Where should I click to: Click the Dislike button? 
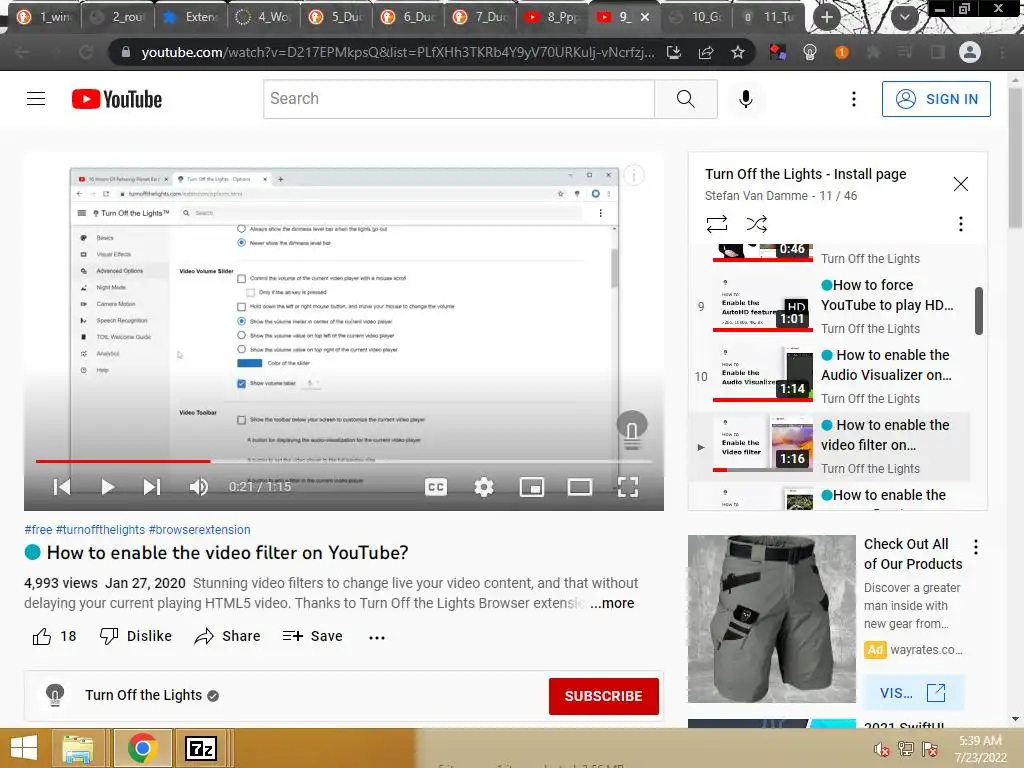136,636
